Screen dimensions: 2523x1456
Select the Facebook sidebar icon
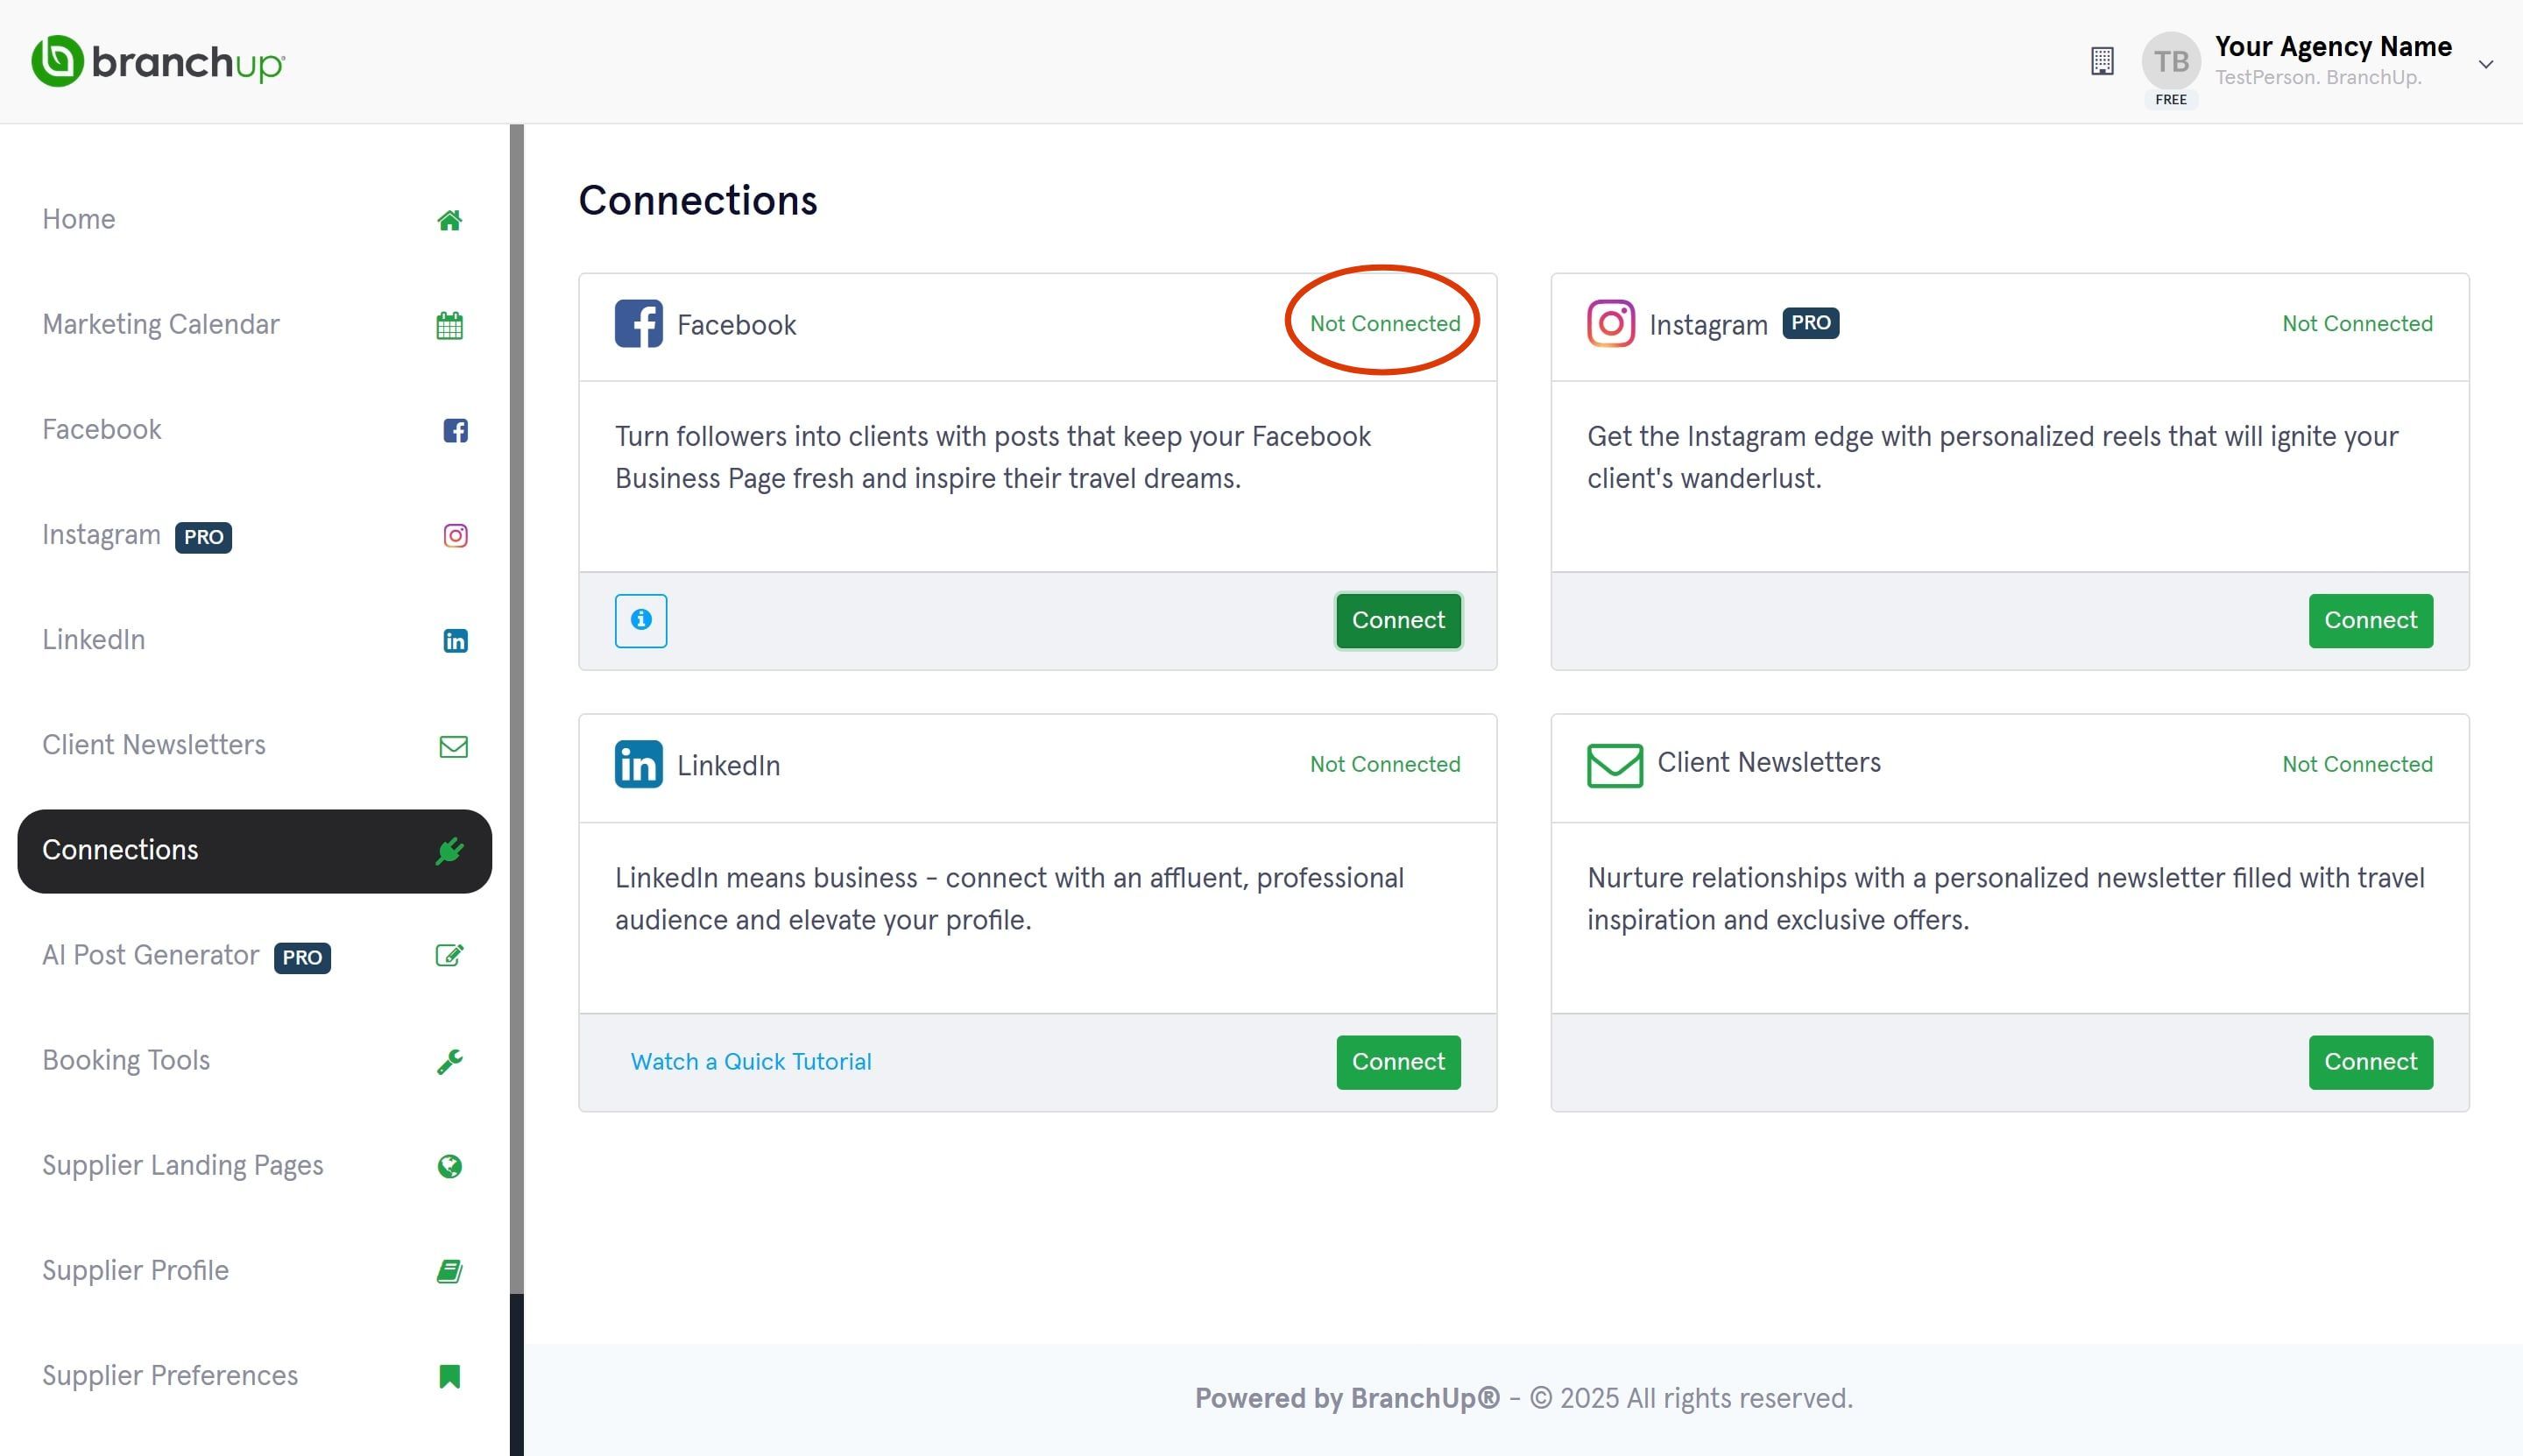coord(455,430)
